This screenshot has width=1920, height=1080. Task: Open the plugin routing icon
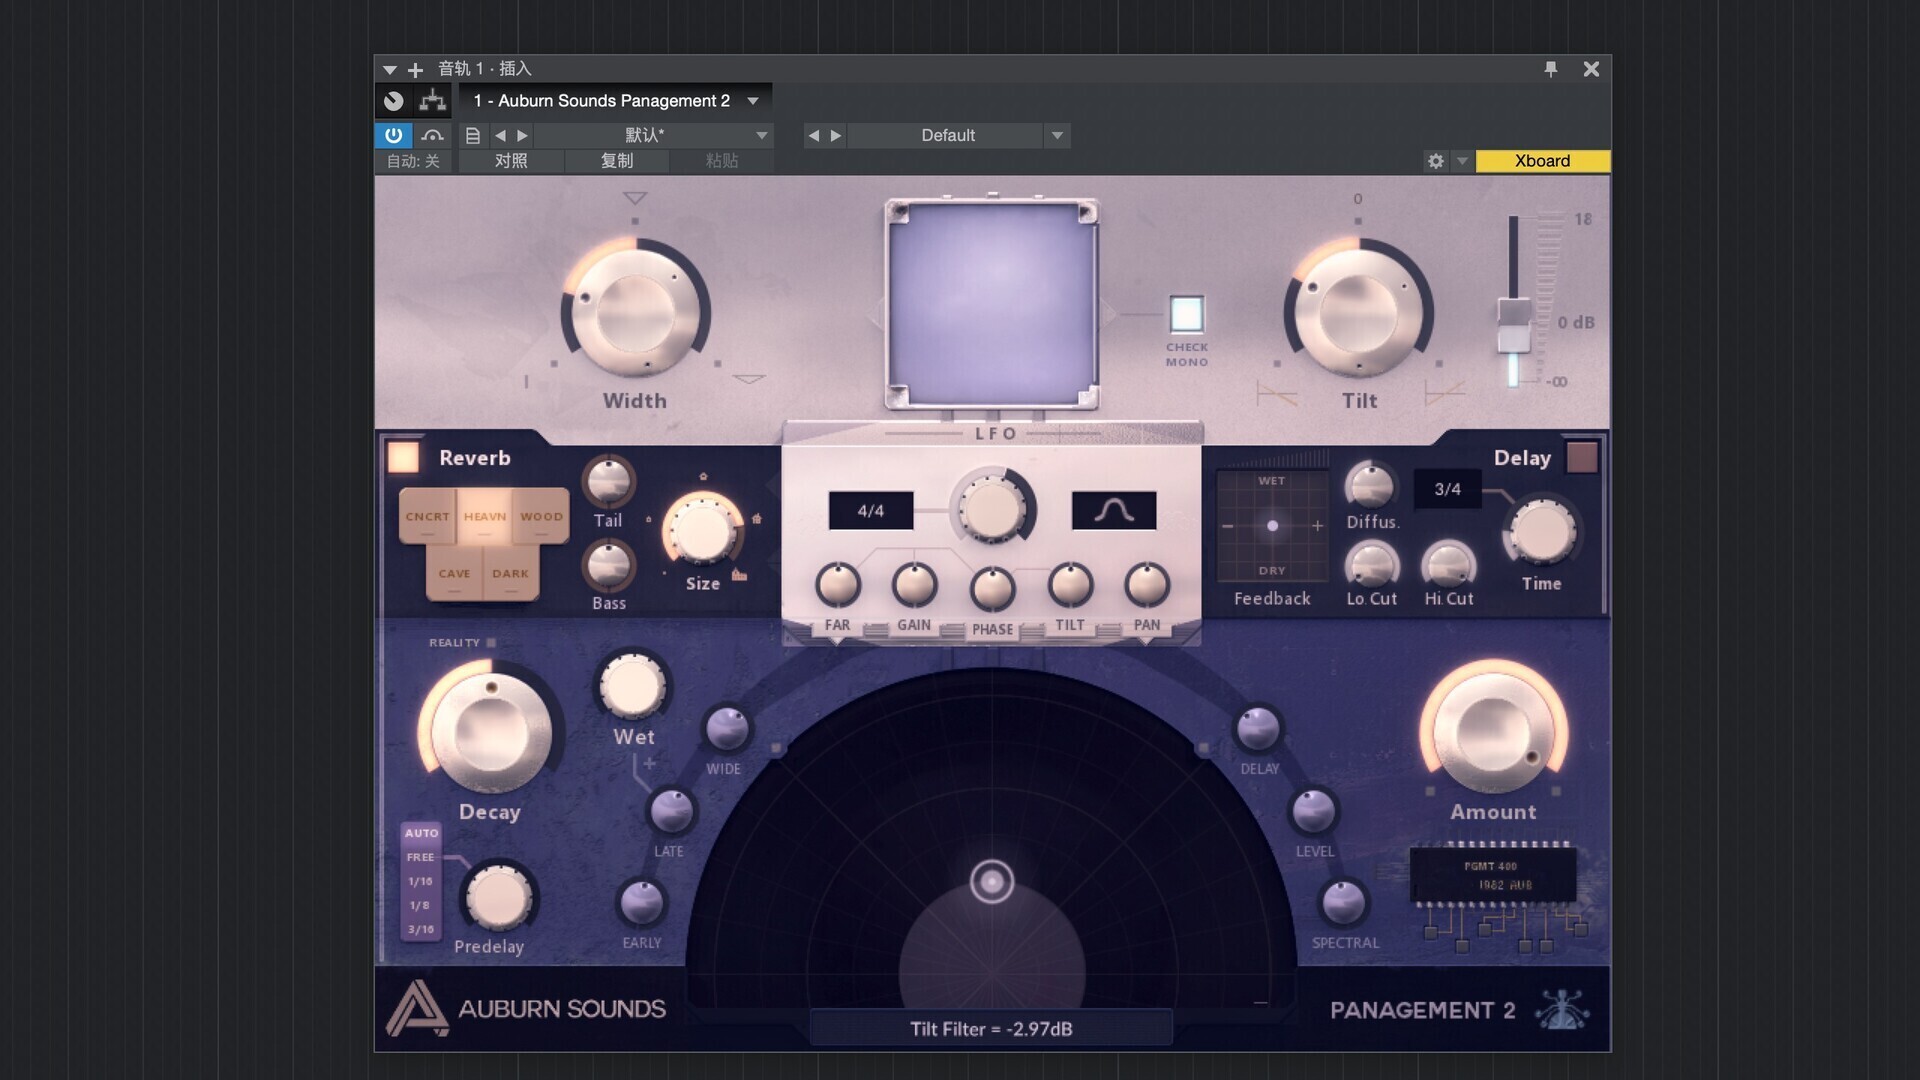(x=433, y=101)
